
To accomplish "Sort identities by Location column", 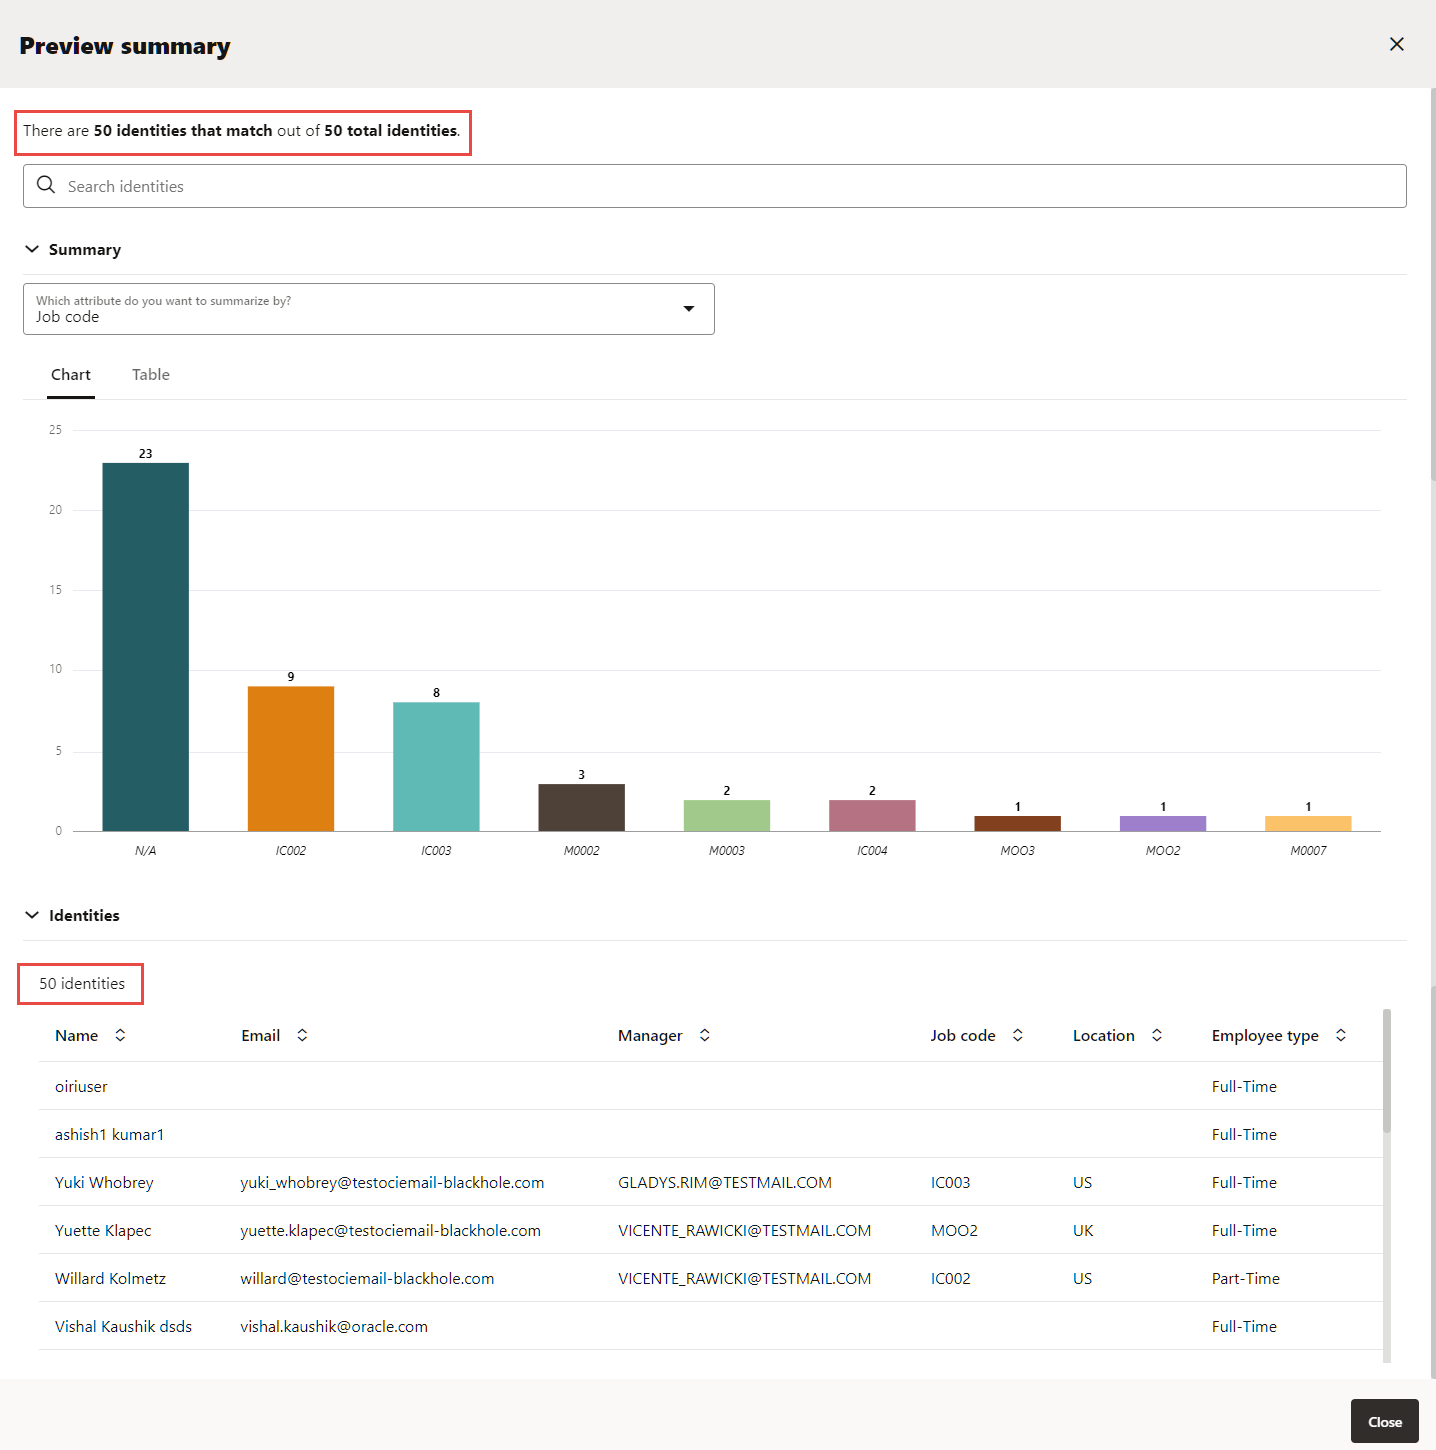I will pyautogui.click(x=1157, y=1035).
